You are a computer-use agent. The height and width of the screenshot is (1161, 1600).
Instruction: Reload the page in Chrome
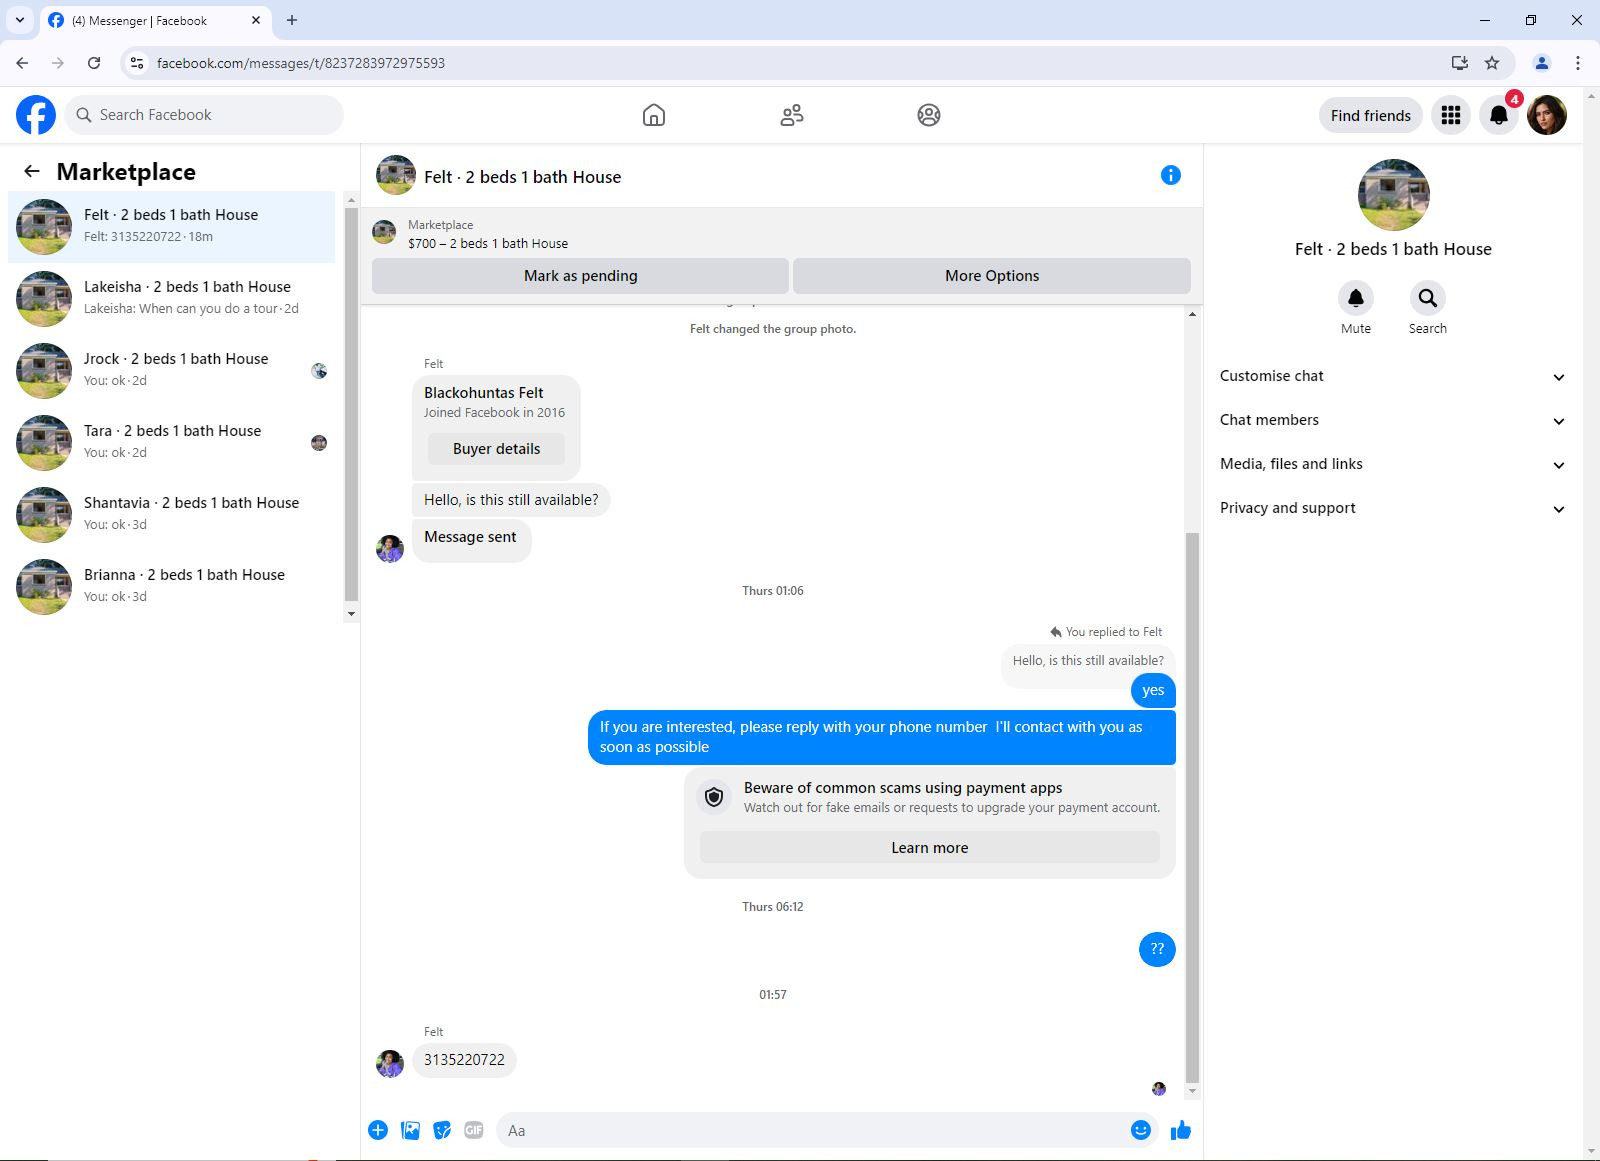(x=94, y=63)
